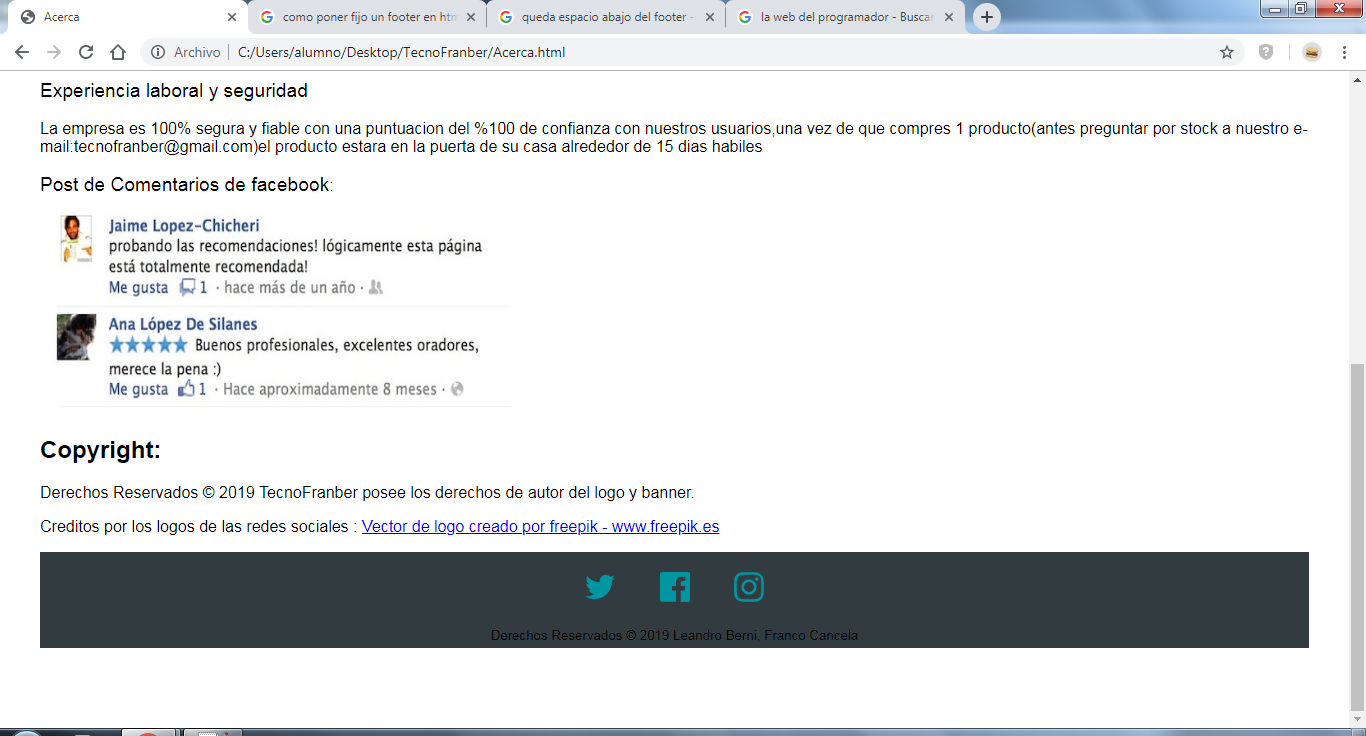The image size is (1366, 736).
Task: Click 'hace más de un año' timestamp
Action: pyautogui.click(x=289, y=288)
